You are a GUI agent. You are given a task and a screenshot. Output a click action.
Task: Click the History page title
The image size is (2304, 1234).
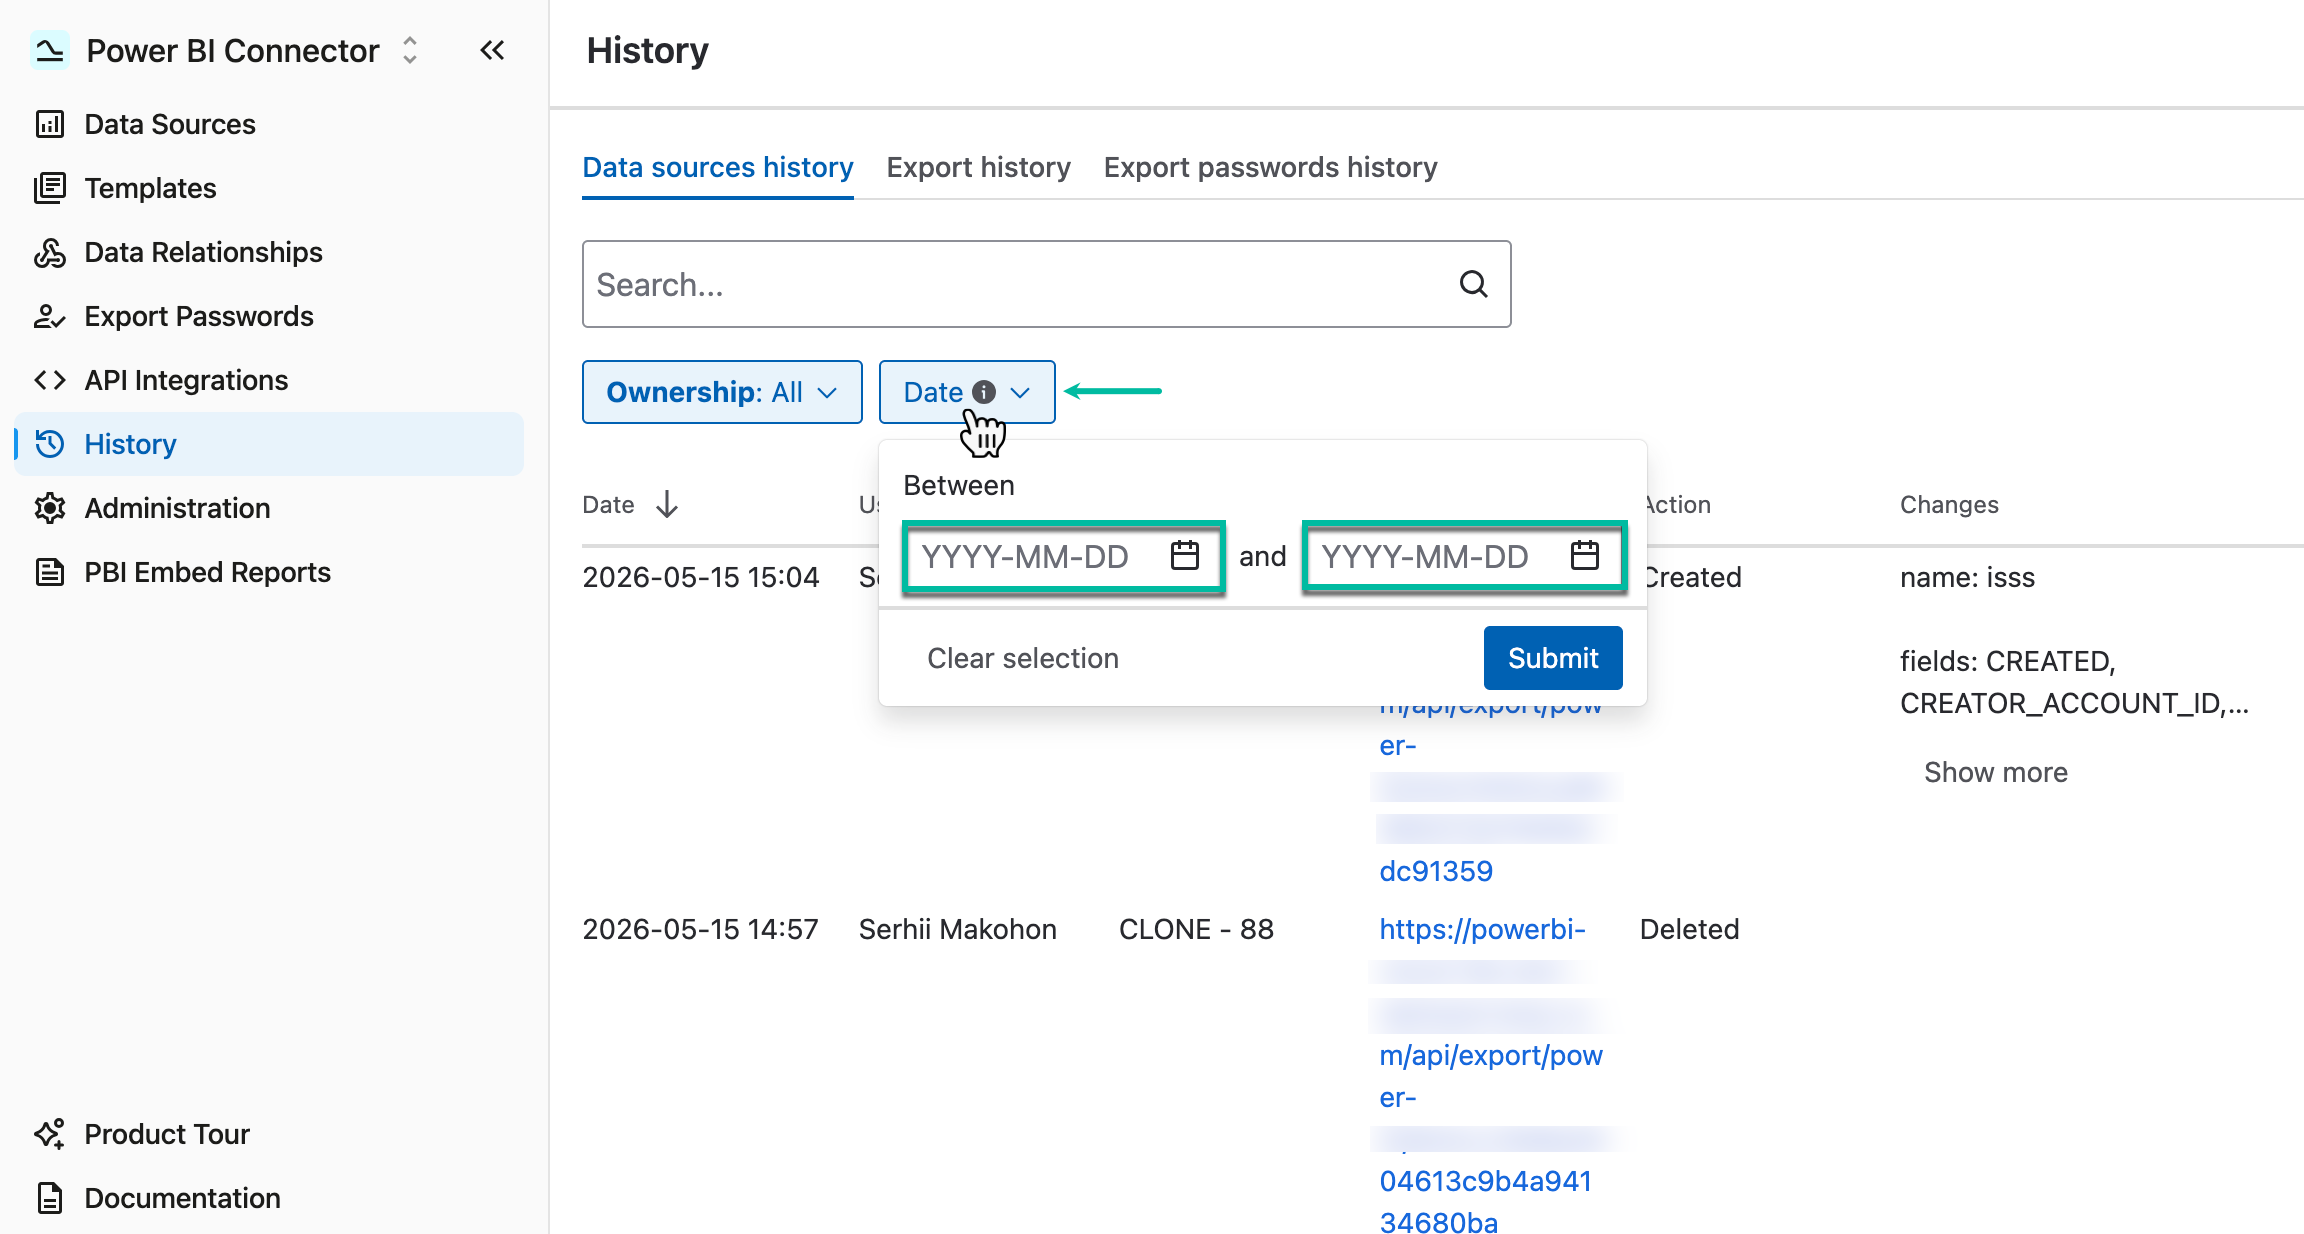click(648, 50)
